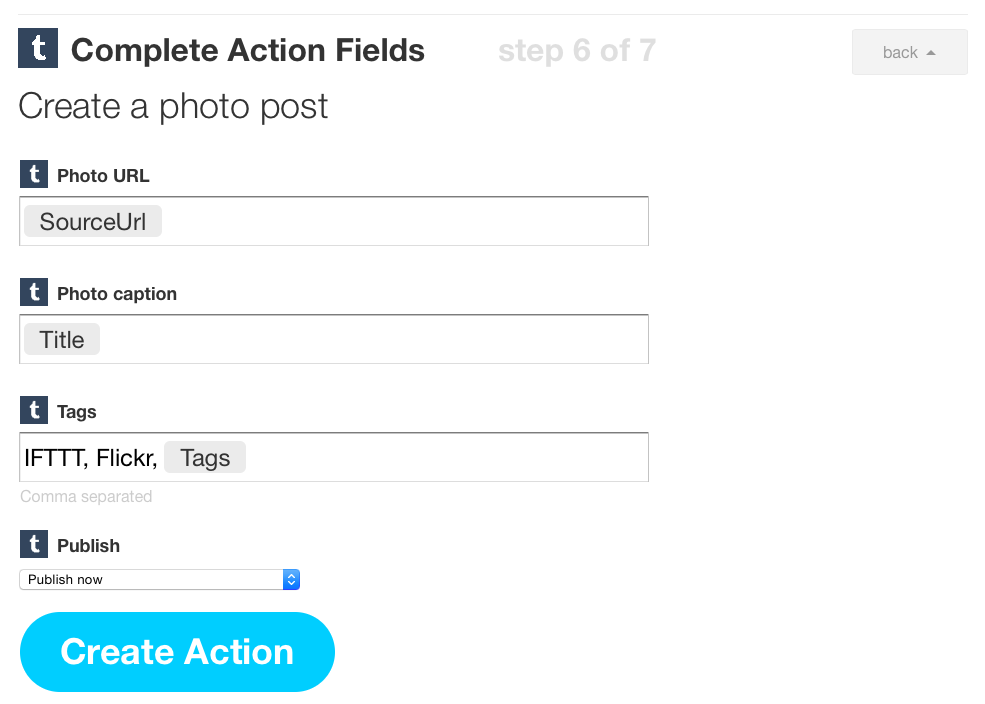Click the step 6 of 7 indicator
This screenshot has height=704, width=985.
[577, 50]
